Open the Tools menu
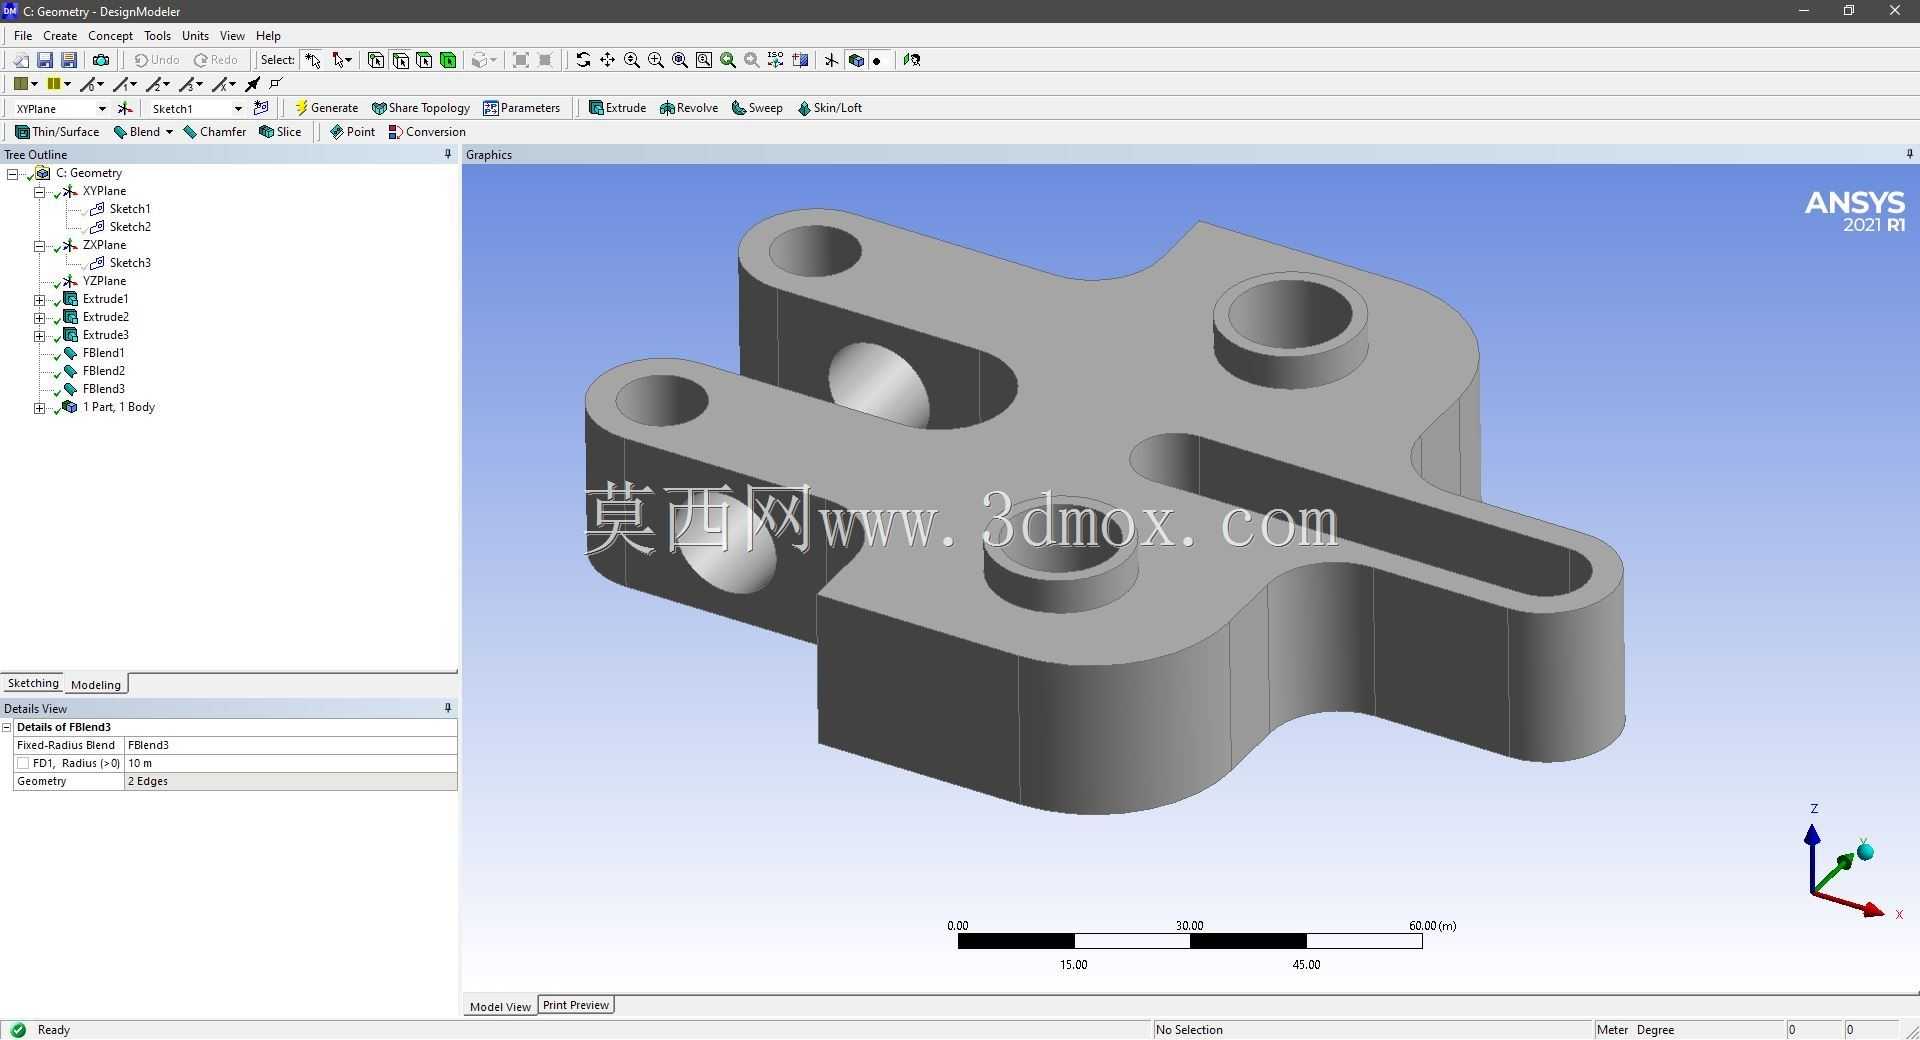 tap(157, 35)
